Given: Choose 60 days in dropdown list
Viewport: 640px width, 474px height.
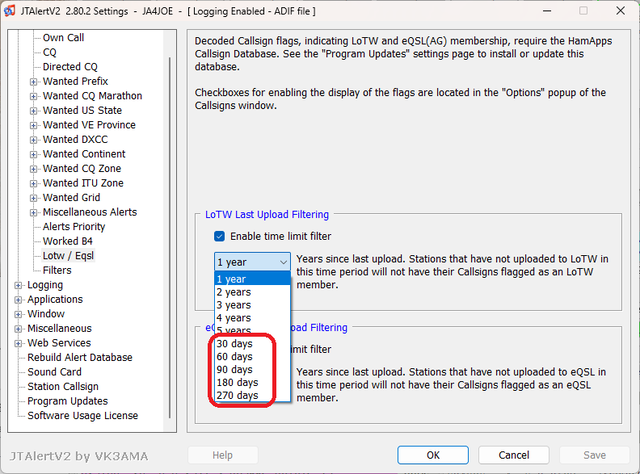Looking at the screenshot, I should pyautogui.click(x=252, y=357).
